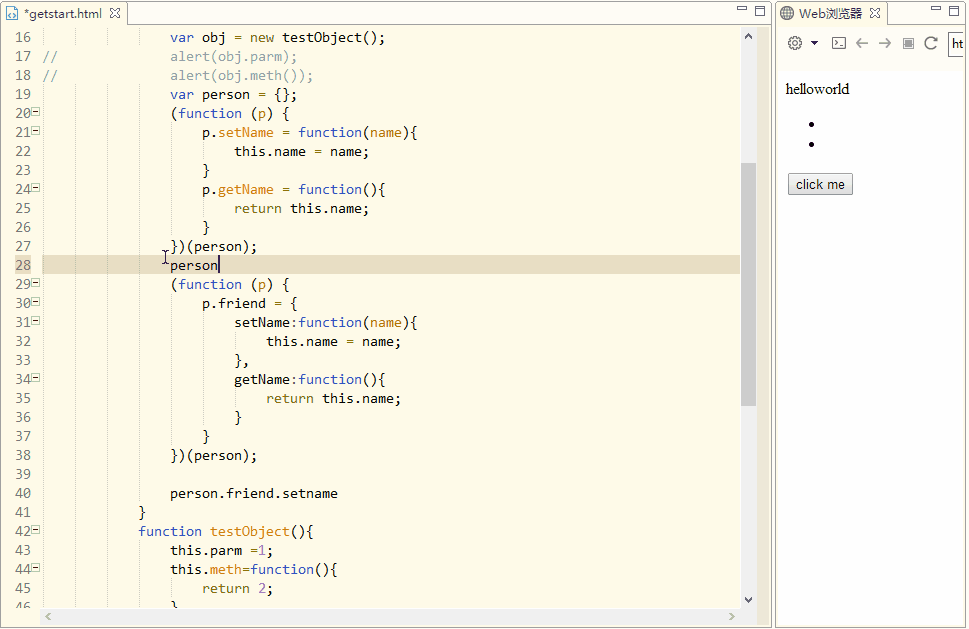Open the console icon in Web浏览器 toolbar

point(839,43)
